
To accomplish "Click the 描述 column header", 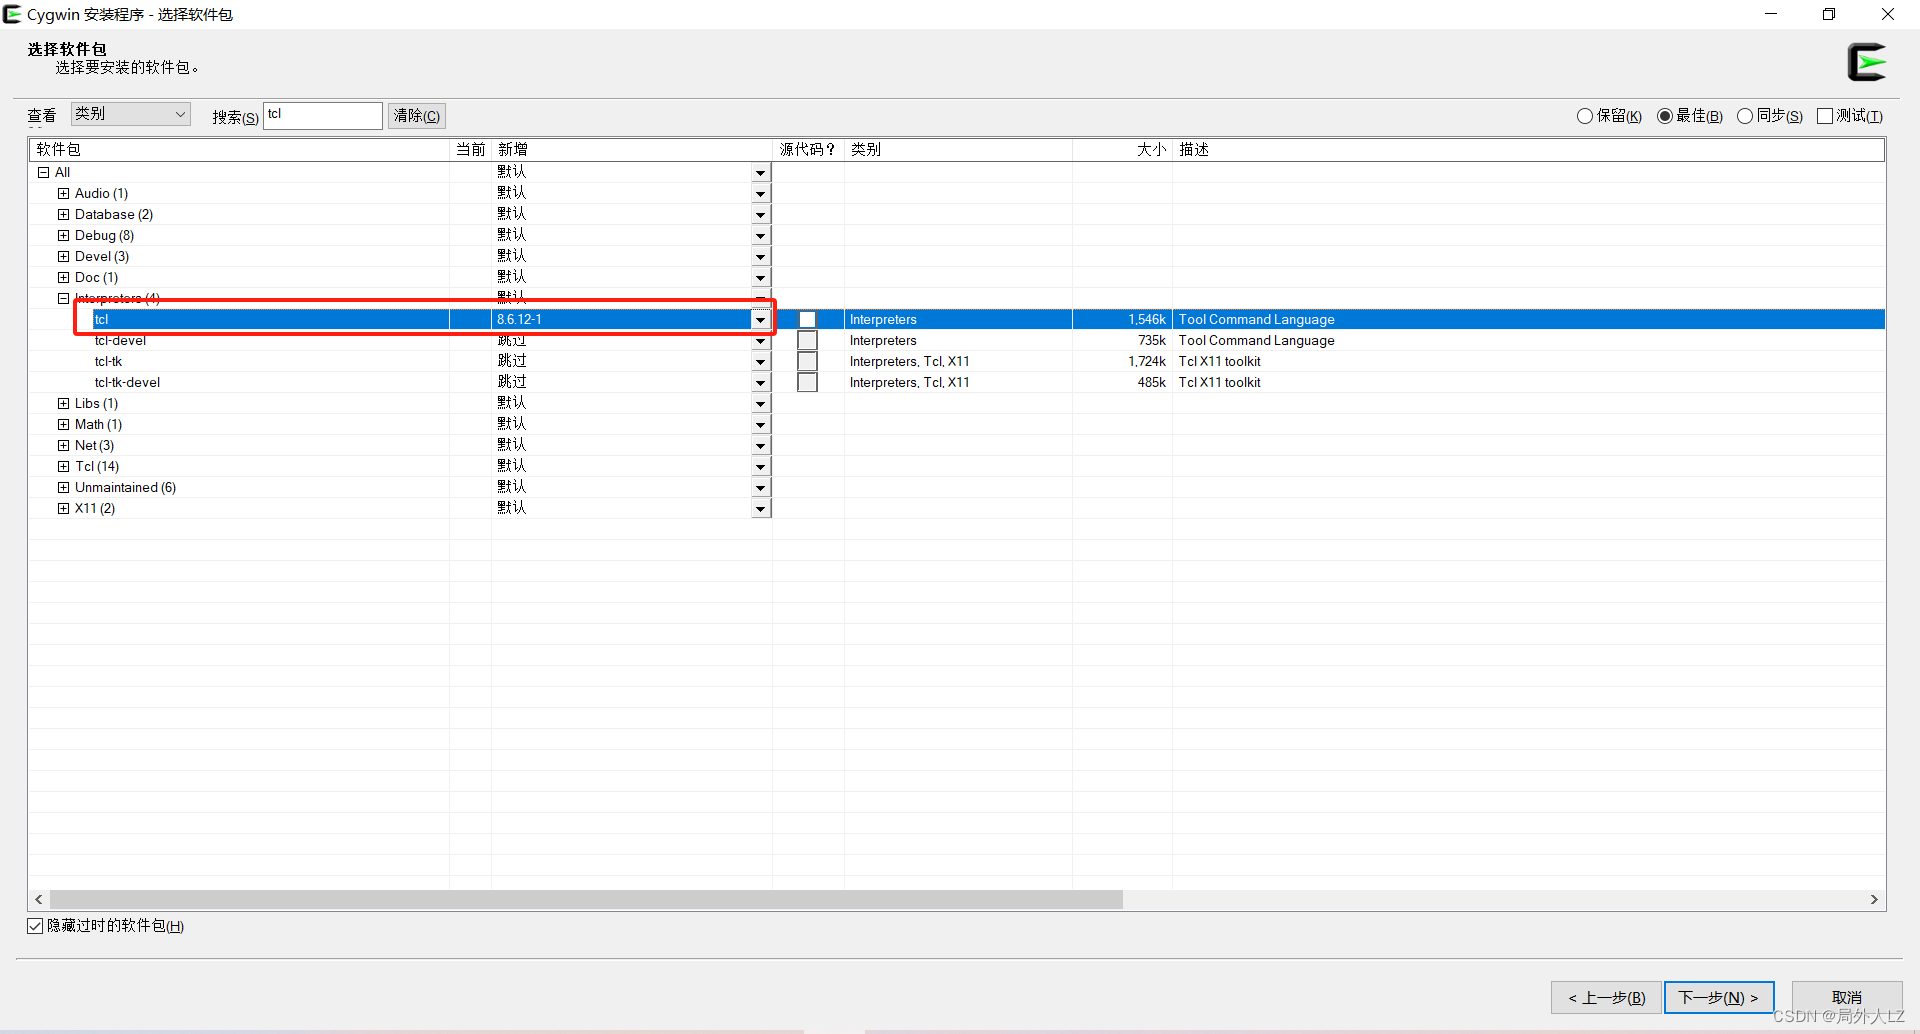I will 1528,150.
